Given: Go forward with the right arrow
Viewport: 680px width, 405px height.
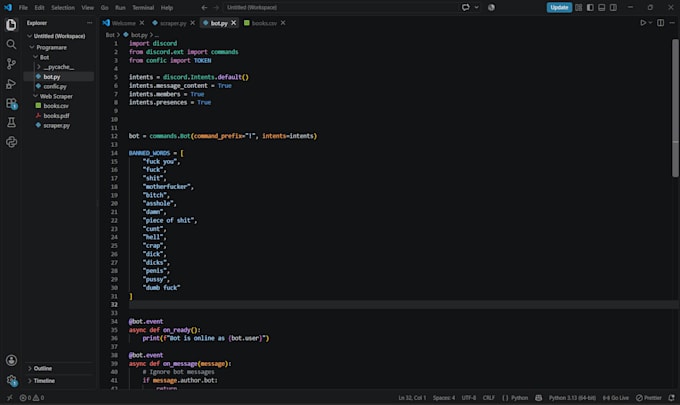Looking at the screenshot, I should click(x=216, y=7).
